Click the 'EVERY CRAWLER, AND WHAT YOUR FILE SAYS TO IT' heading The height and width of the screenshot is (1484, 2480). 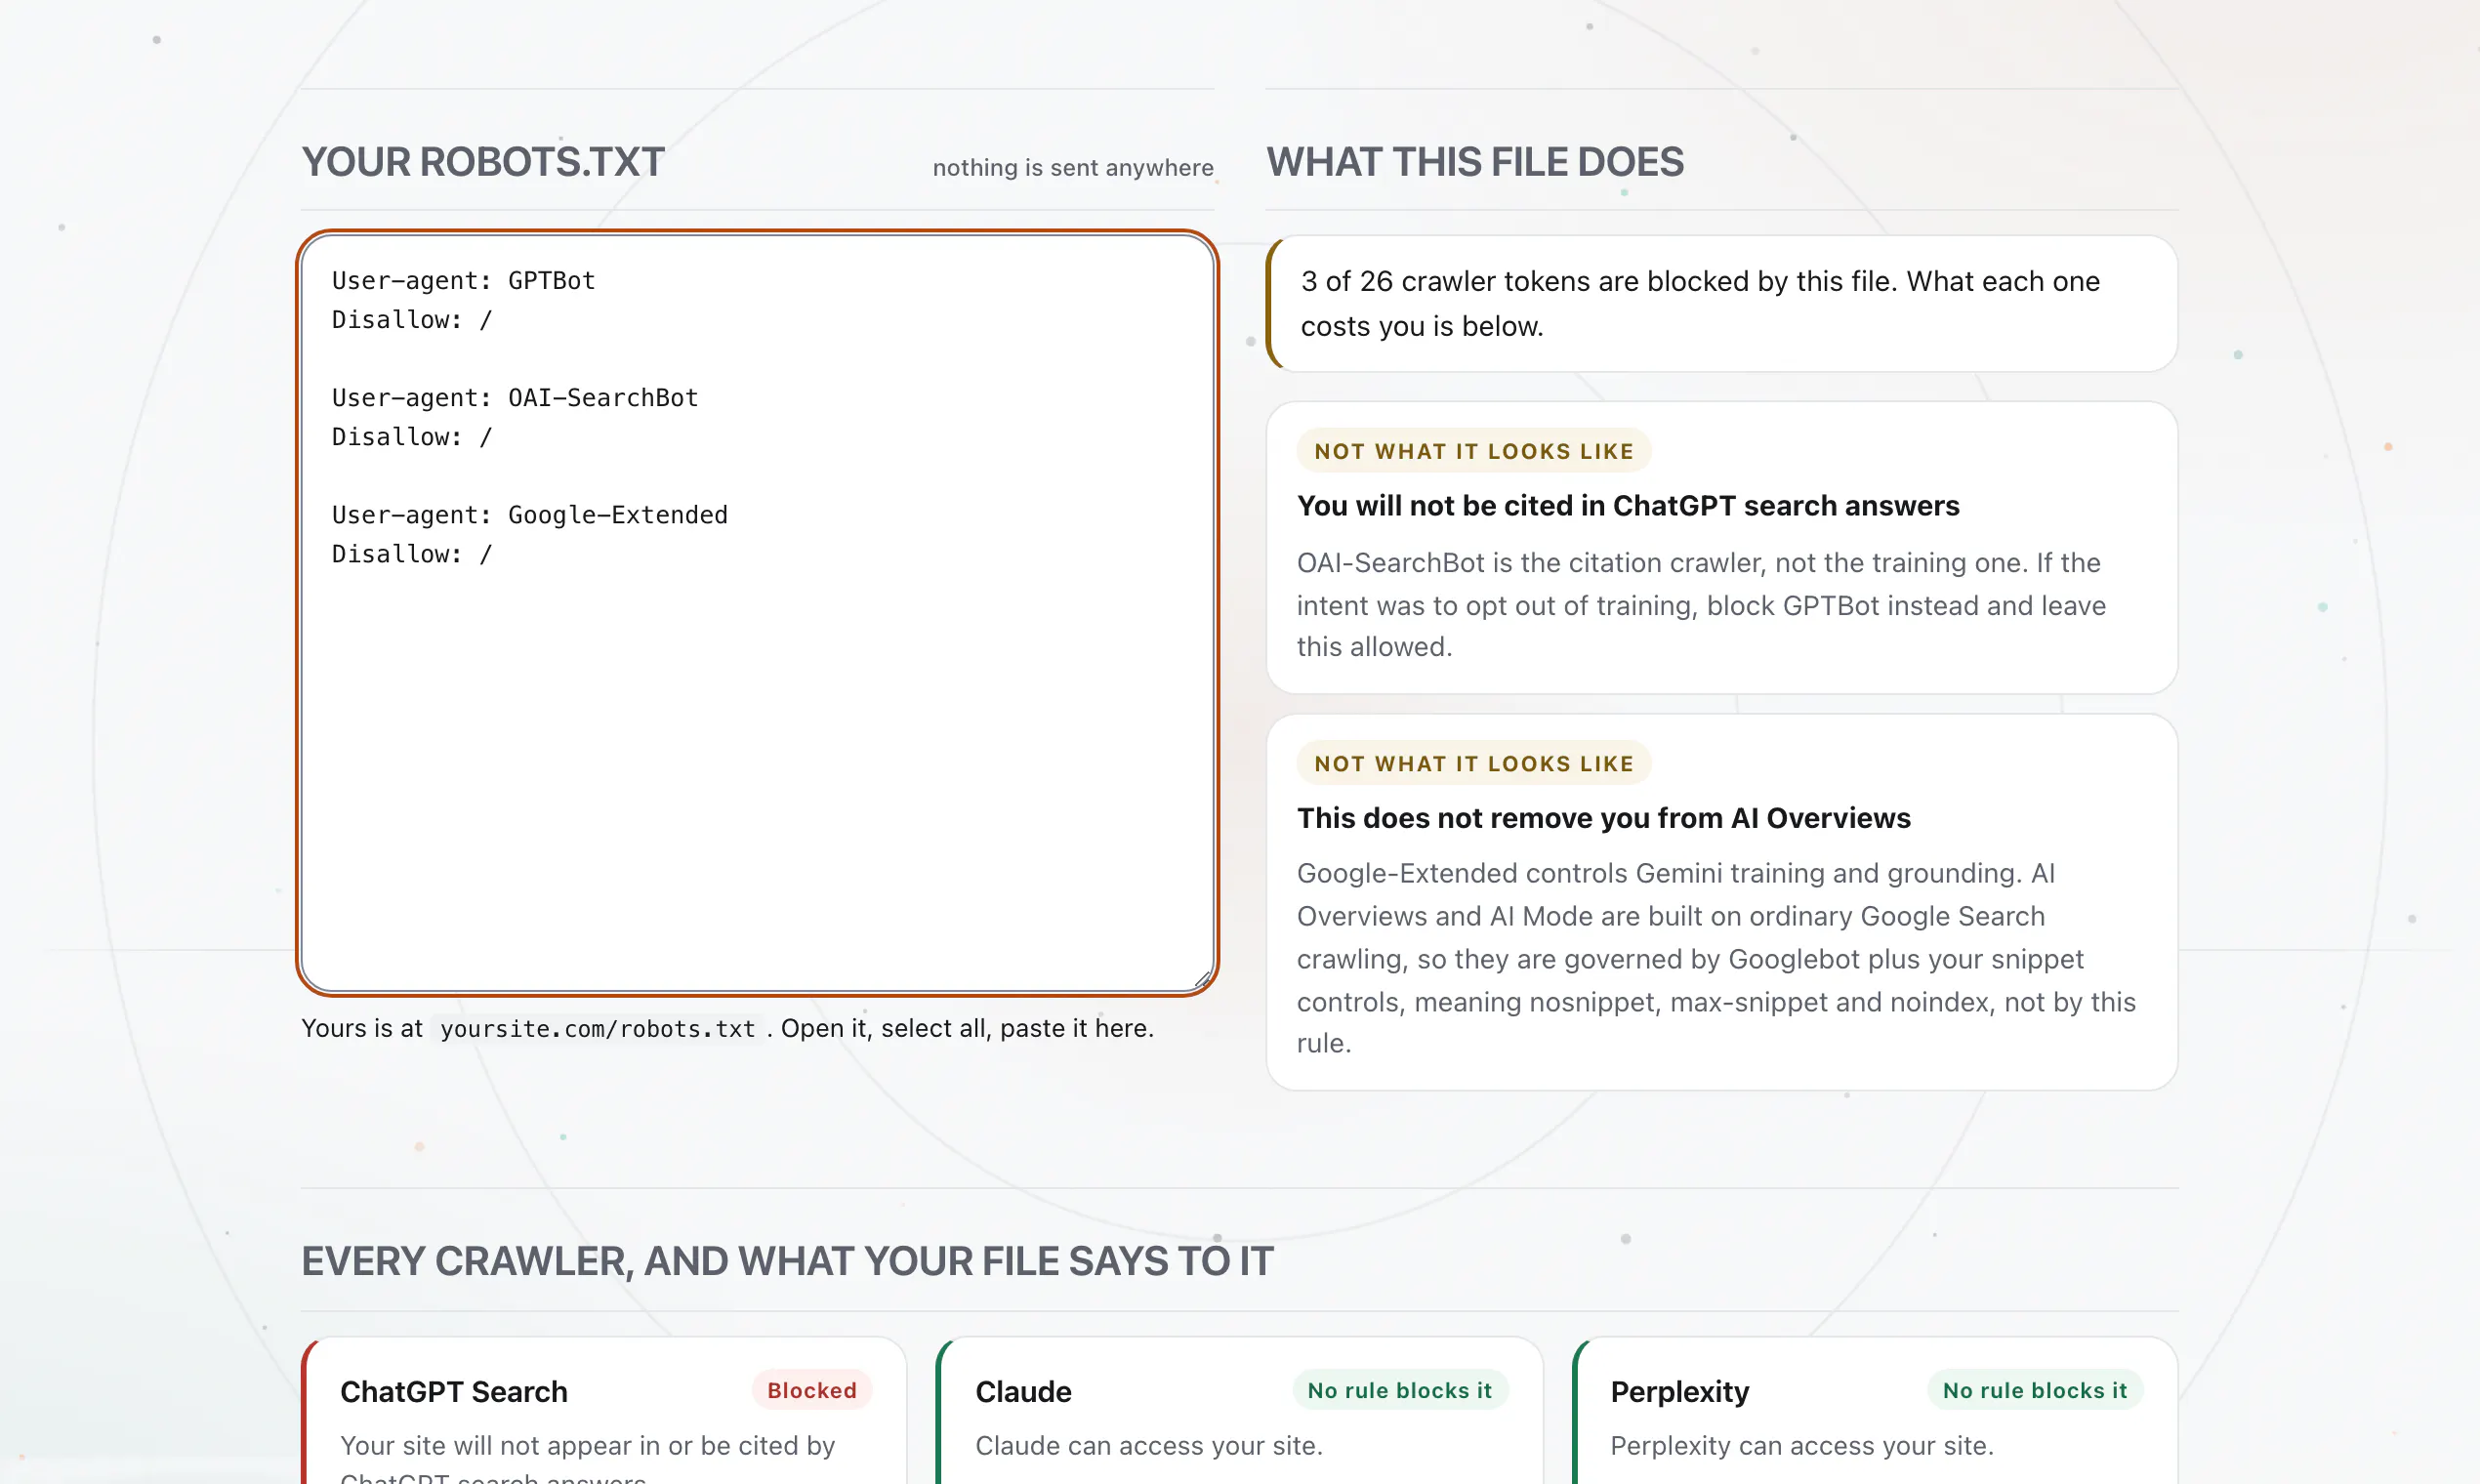pyautogui.click(x=787, y=1262)
